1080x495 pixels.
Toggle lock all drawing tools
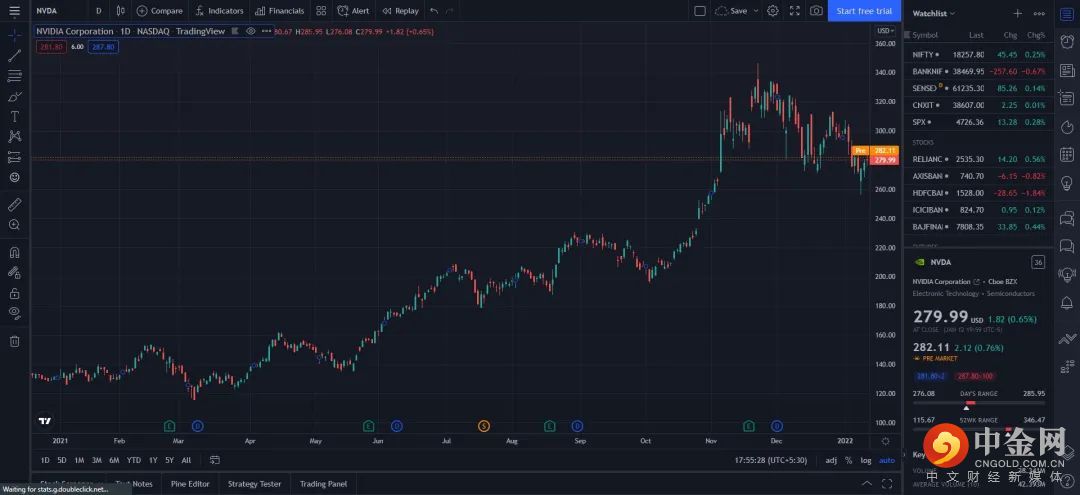(14, 293)
